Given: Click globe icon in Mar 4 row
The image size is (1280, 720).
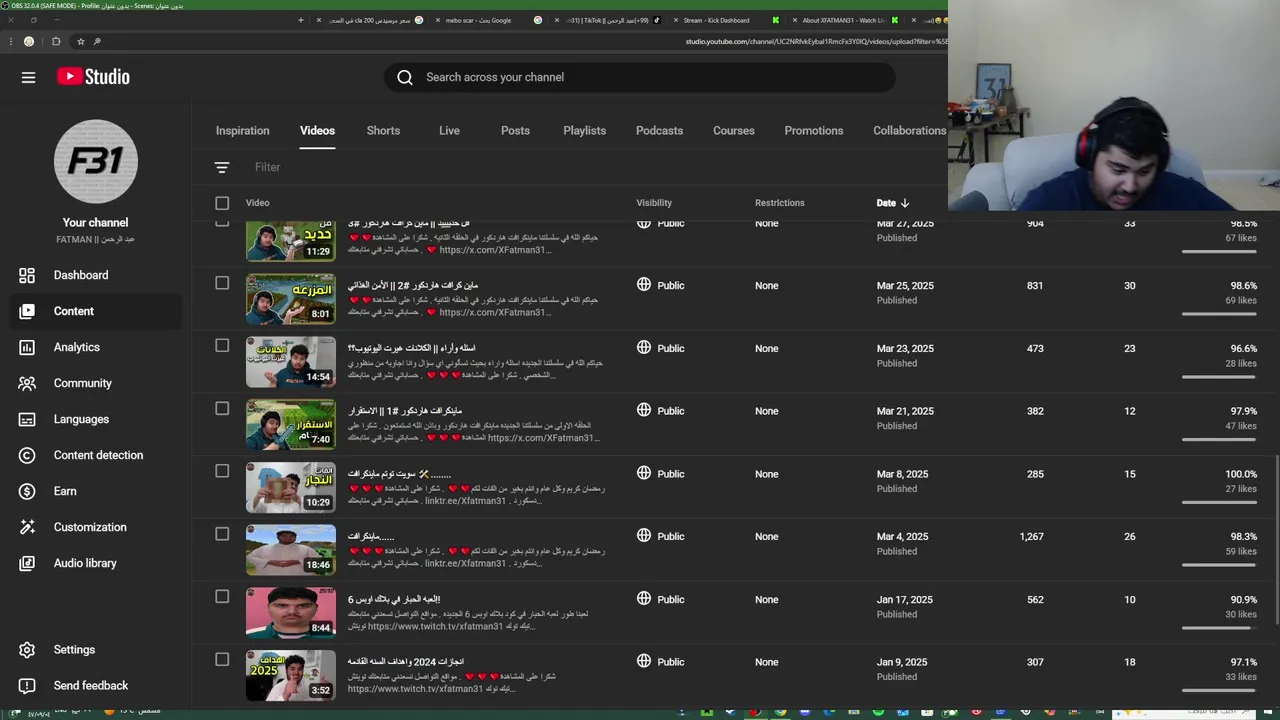Looking at the screenshot, I should click(x=644, y=536).
